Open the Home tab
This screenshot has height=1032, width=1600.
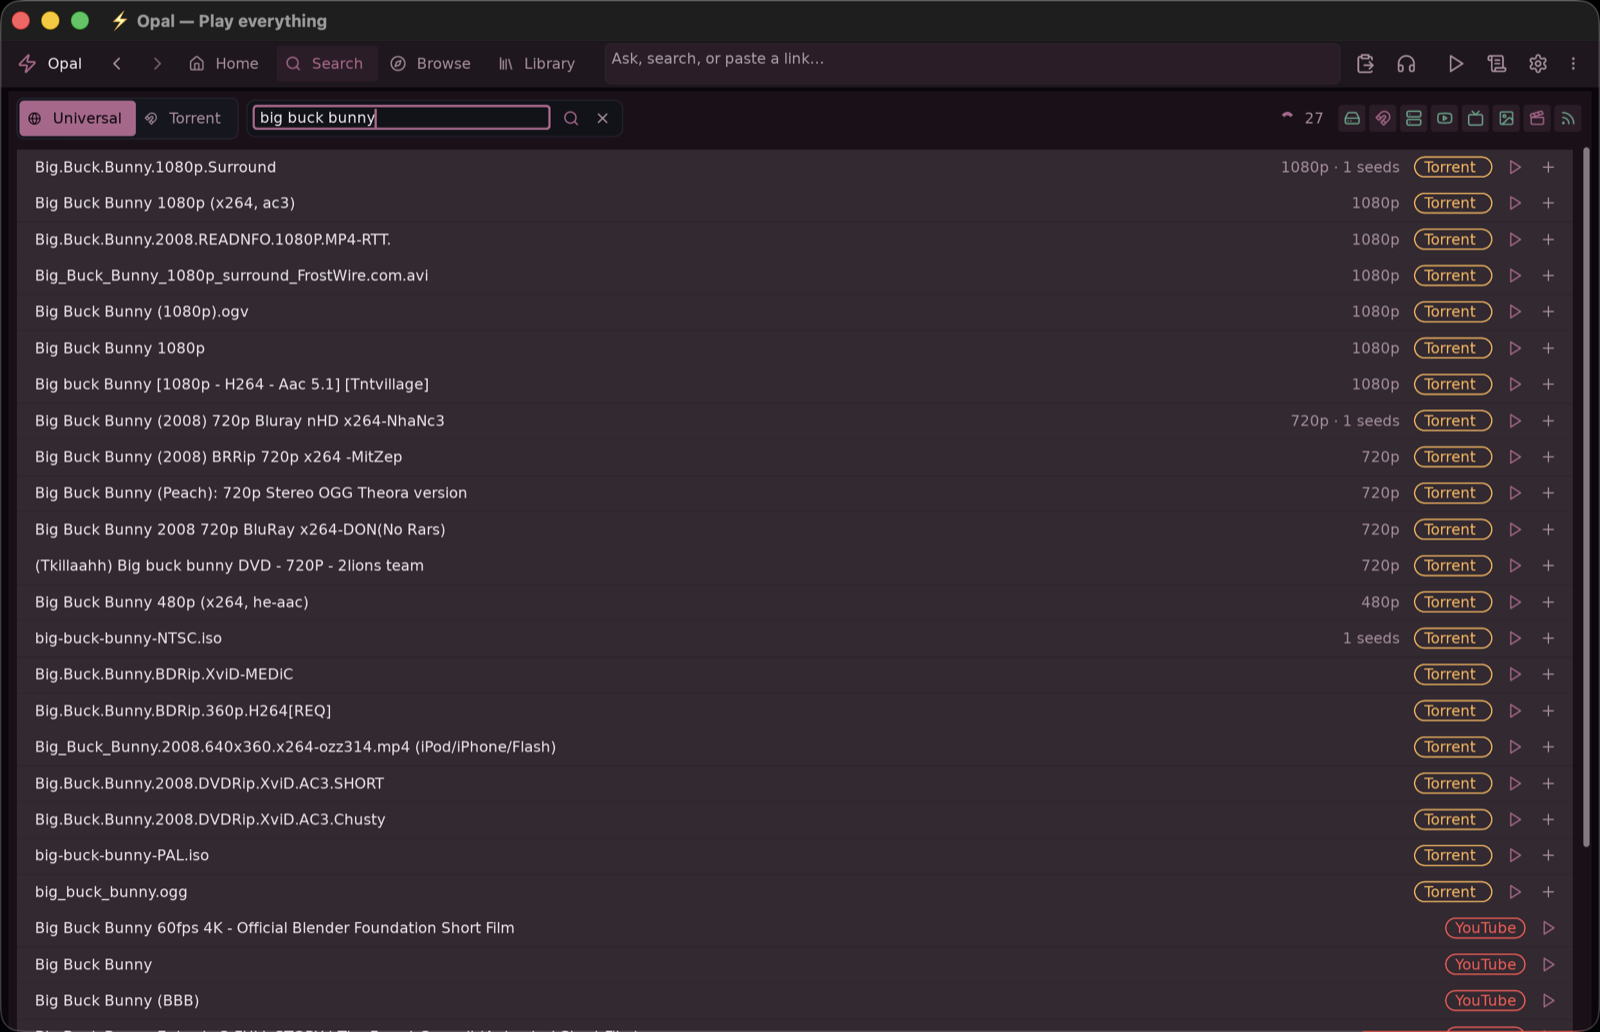pos(224,63)
